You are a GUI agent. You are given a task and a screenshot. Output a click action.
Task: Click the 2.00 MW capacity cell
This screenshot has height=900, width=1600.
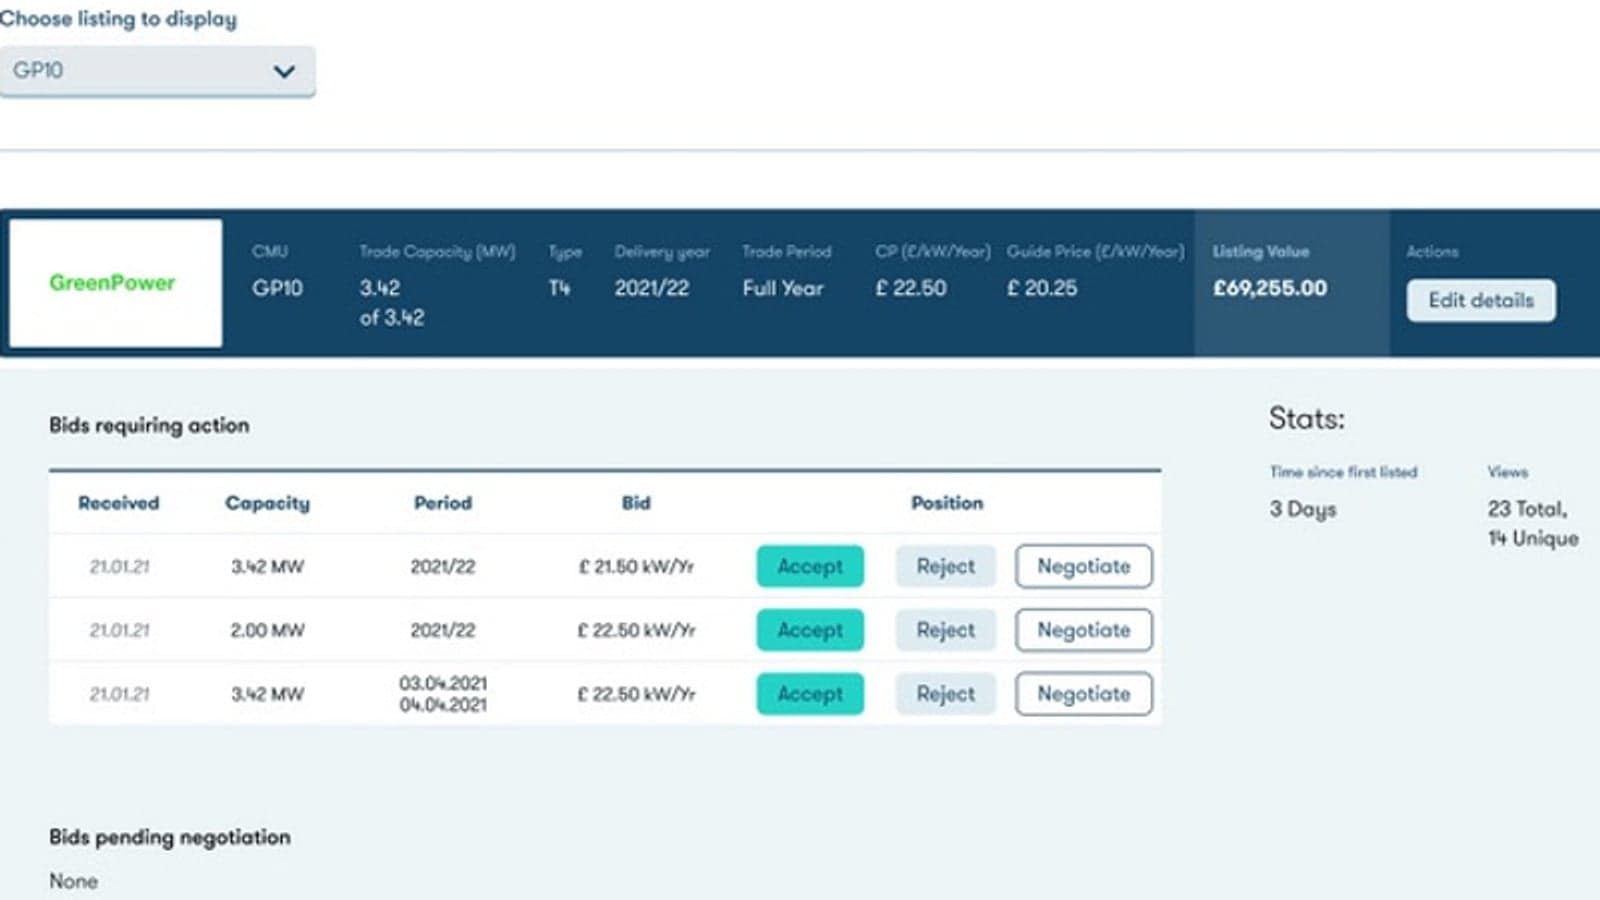[267, 630]
